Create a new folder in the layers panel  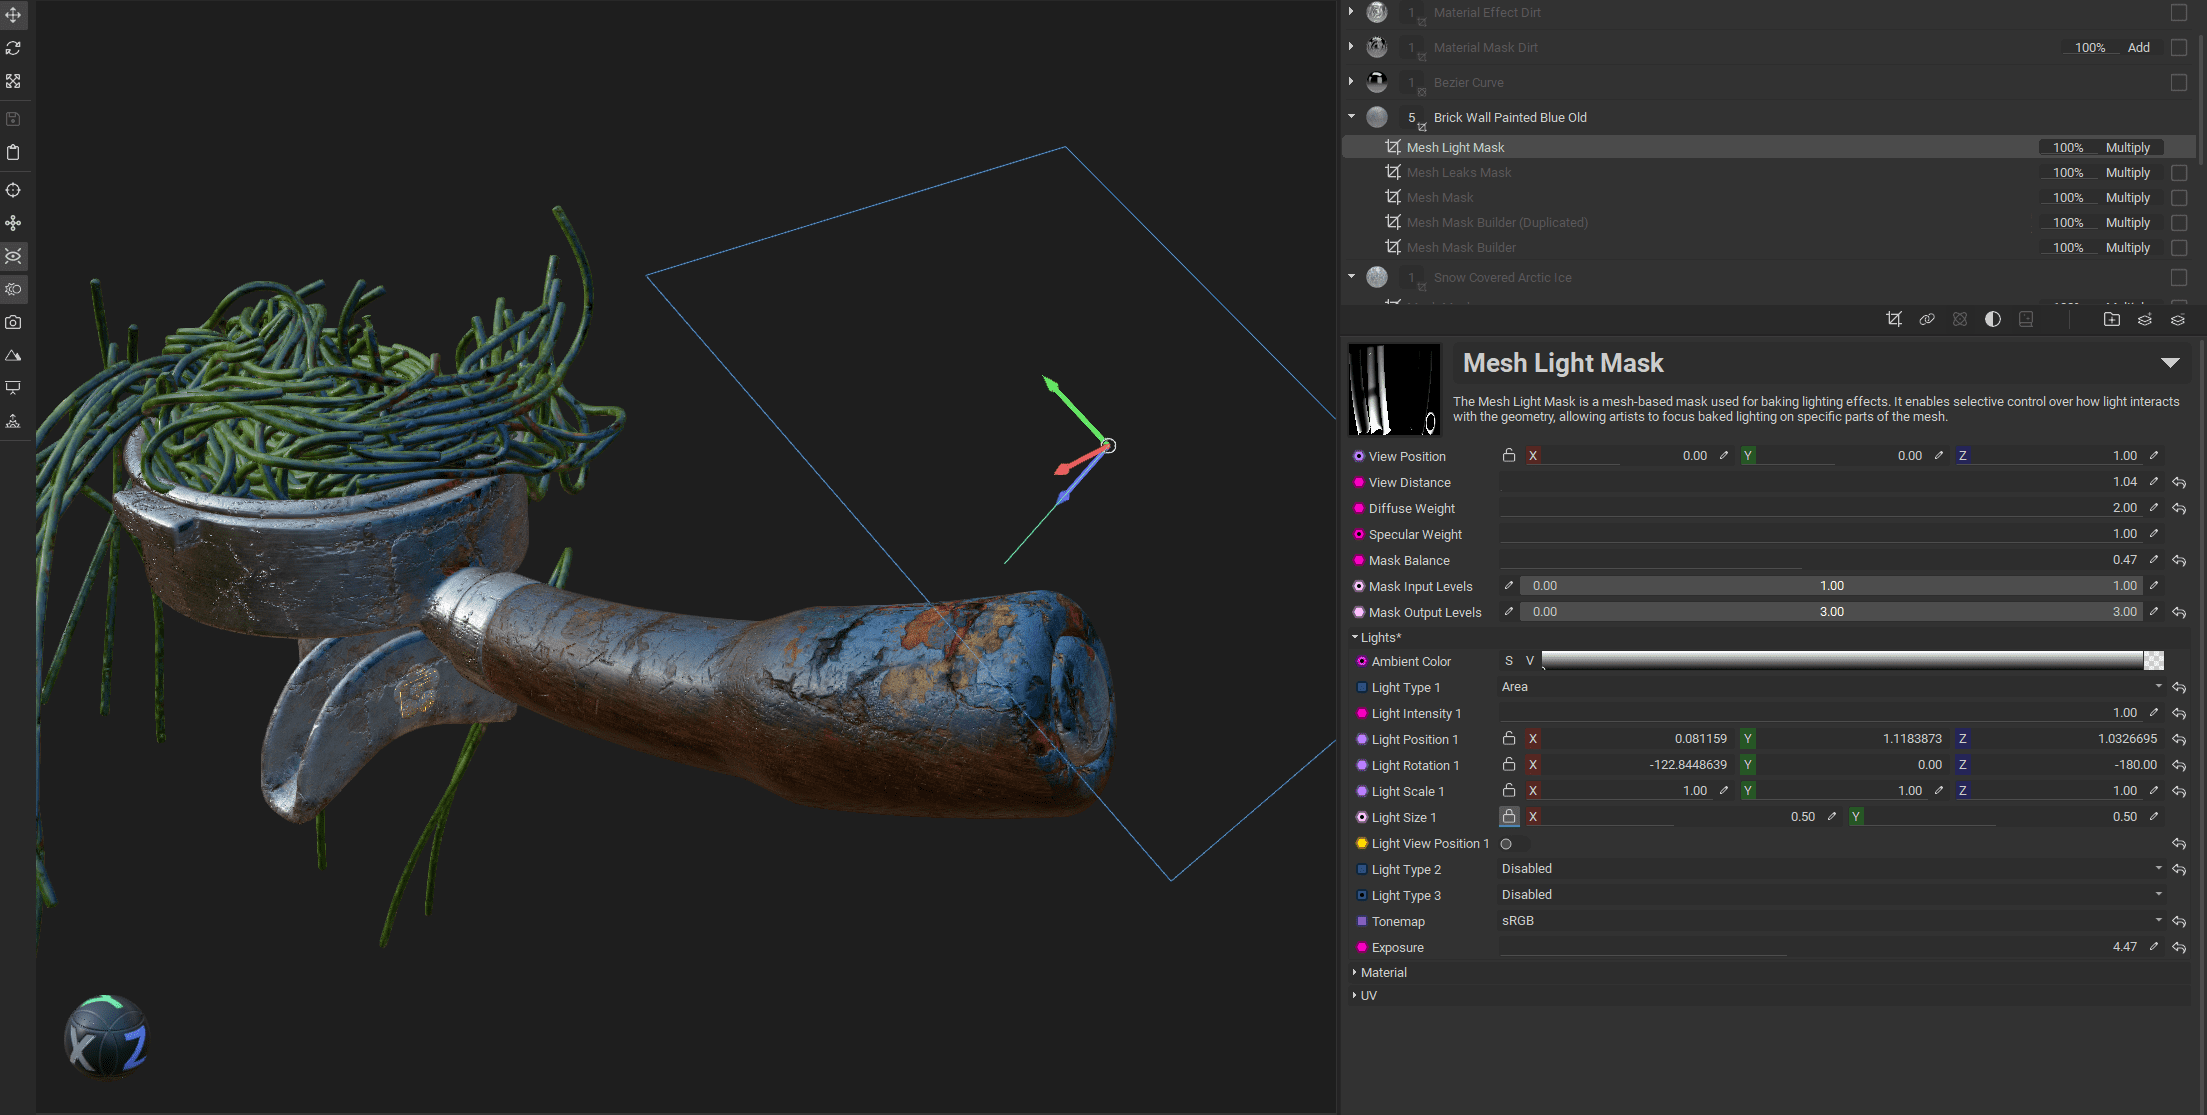pos(2112,319)
